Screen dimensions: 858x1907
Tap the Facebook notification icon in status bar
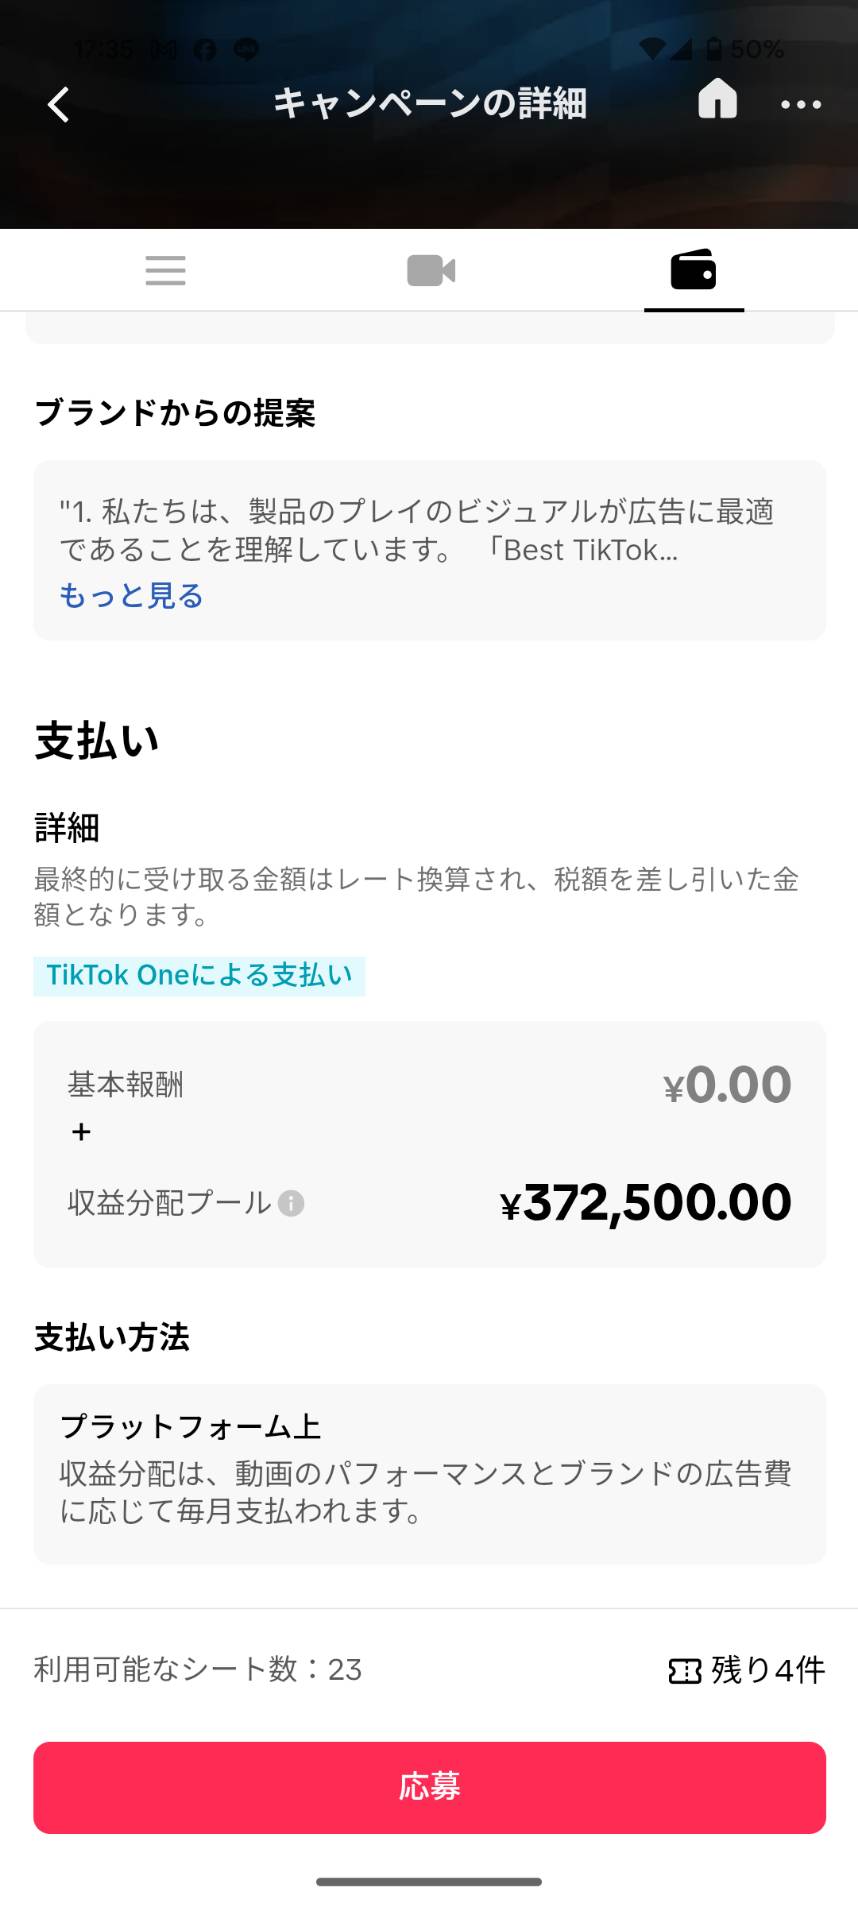click(205, 49)
